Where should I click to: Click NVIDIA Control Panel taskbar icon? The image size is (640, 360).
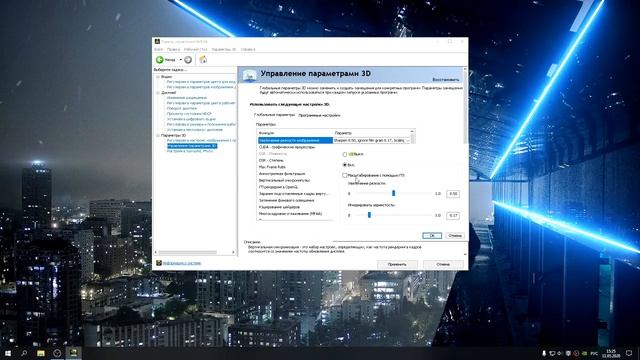[x=73, y=353]
